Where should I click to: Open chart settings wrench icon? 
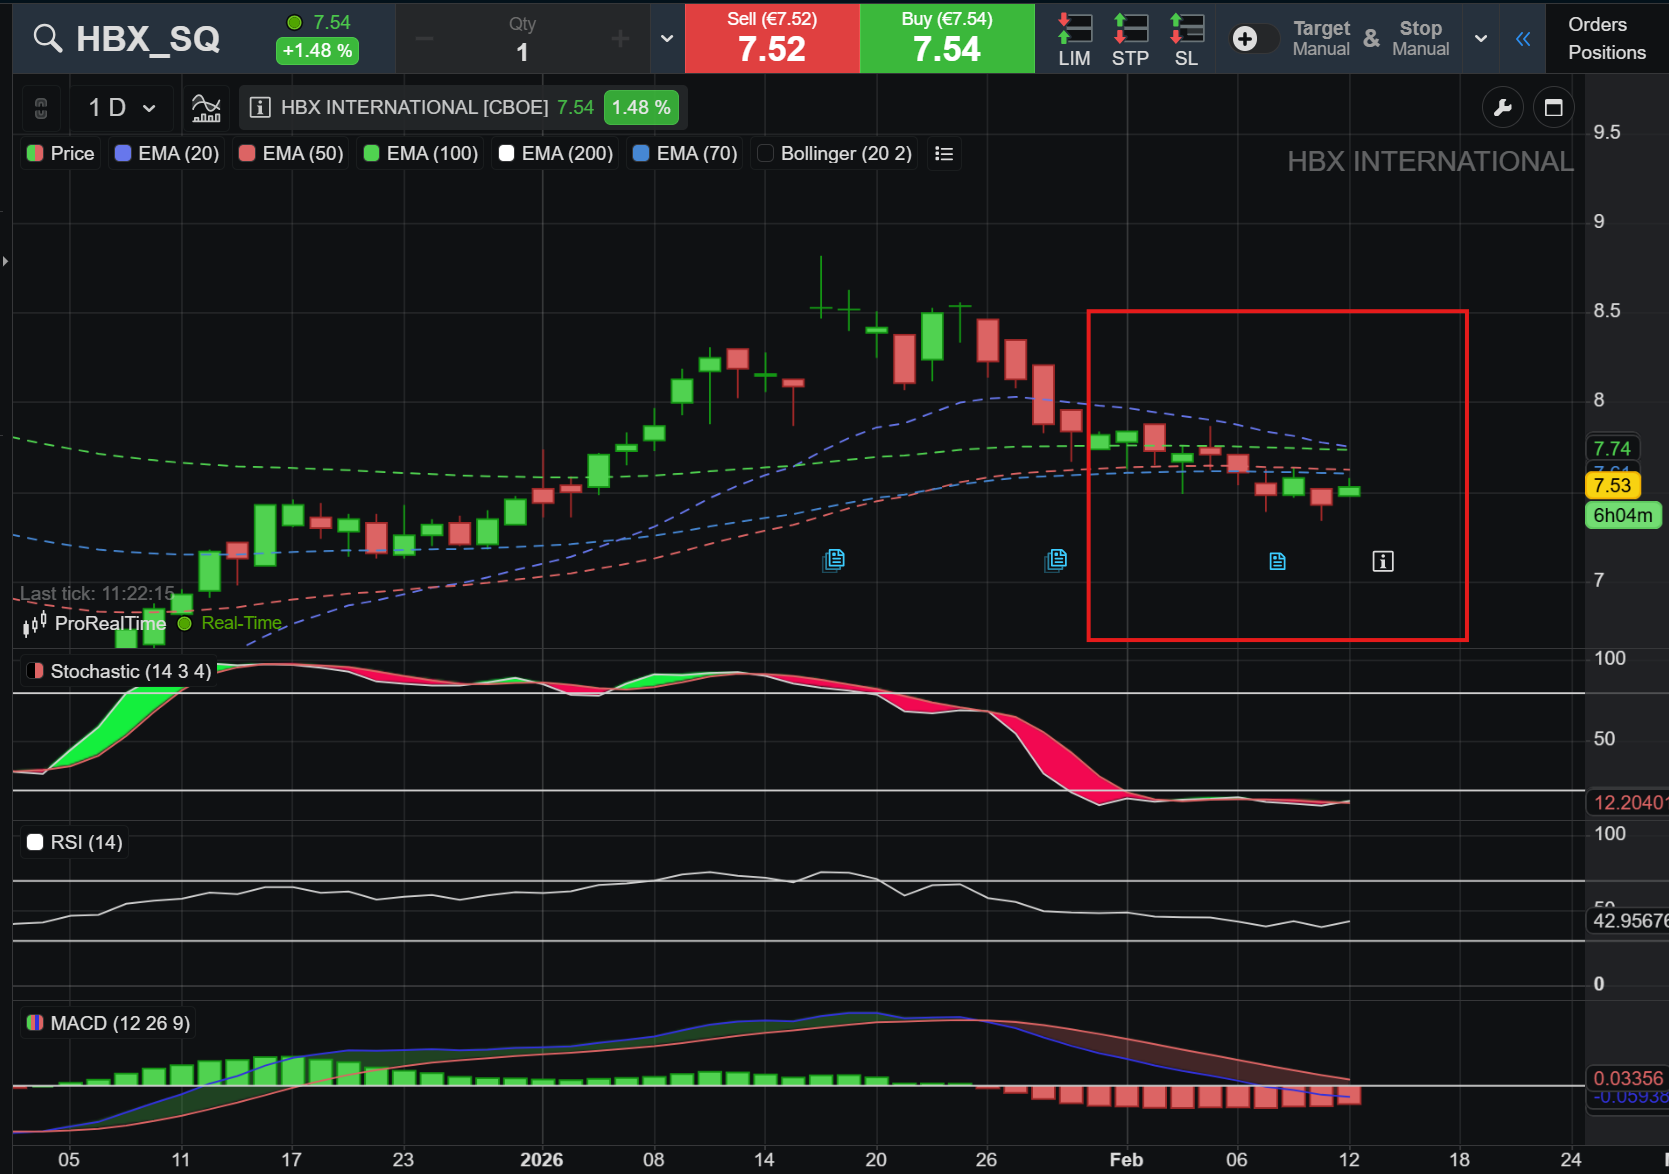1502,107
